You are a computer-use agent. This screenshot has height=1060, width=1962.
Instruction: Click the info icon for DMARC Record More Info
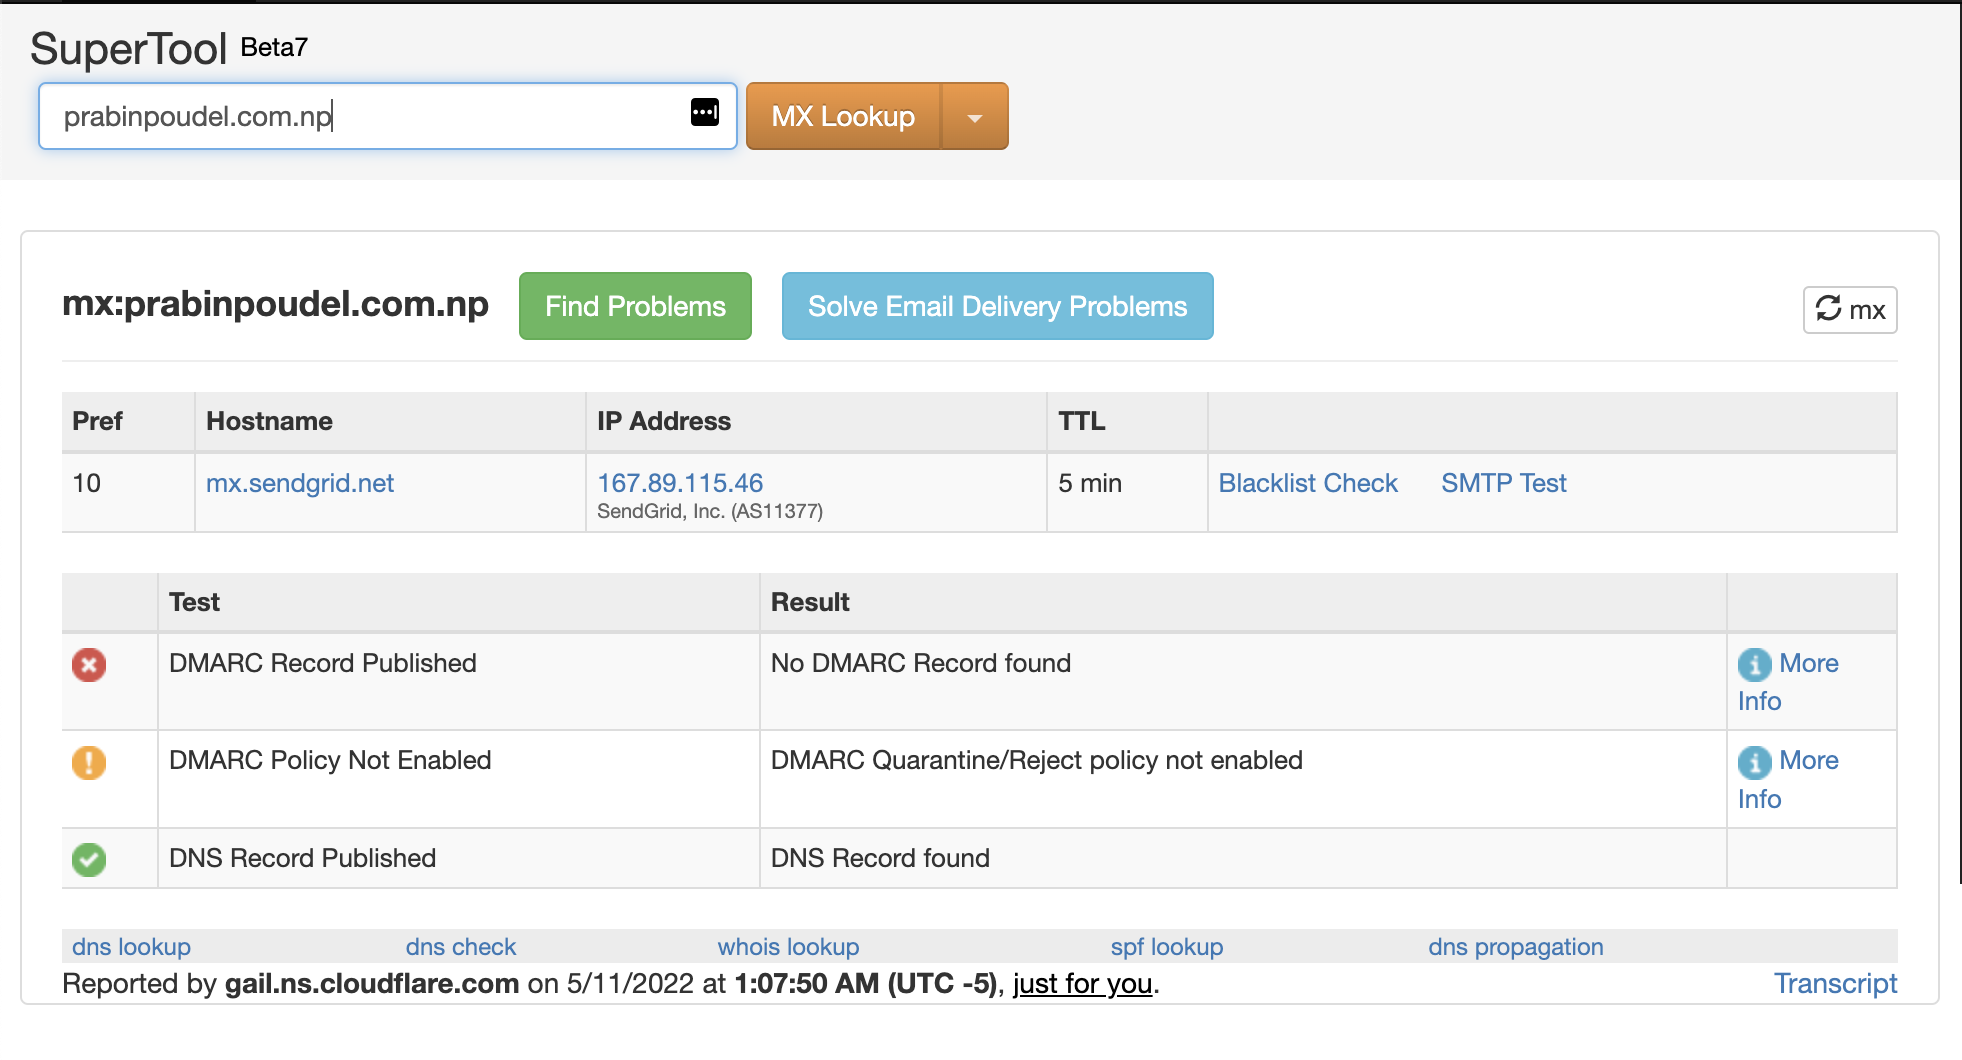coord(1755,664)
